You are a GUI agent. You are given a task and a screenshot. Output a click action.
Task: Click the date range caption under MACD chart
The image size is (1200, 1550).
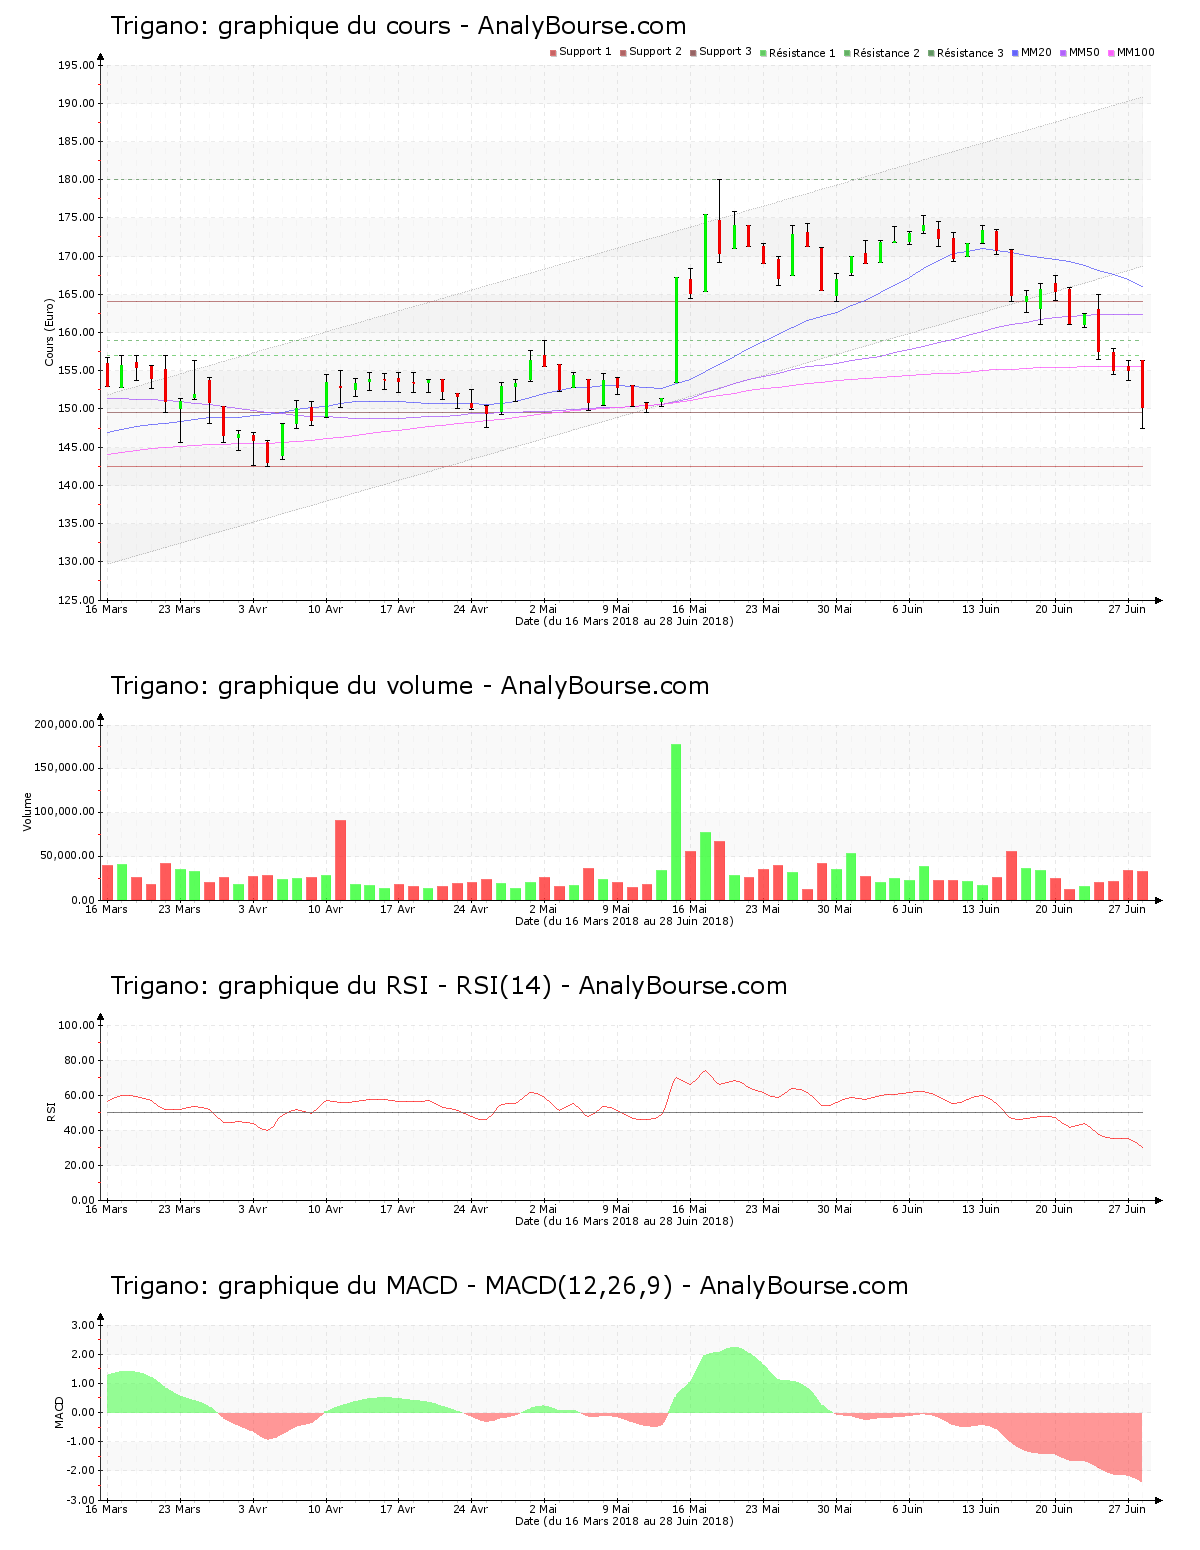tap(624, 1521)
